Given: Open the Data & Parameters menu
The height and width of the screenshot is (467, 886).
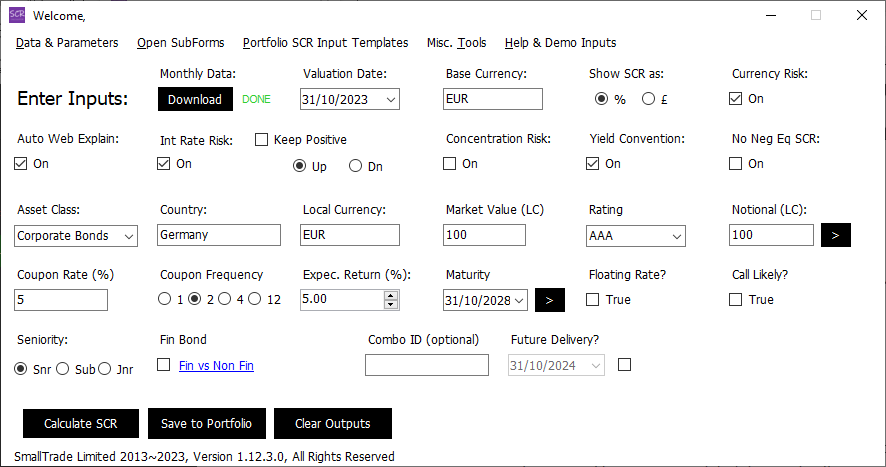Looking at the screenshot, I should [67, 43].
